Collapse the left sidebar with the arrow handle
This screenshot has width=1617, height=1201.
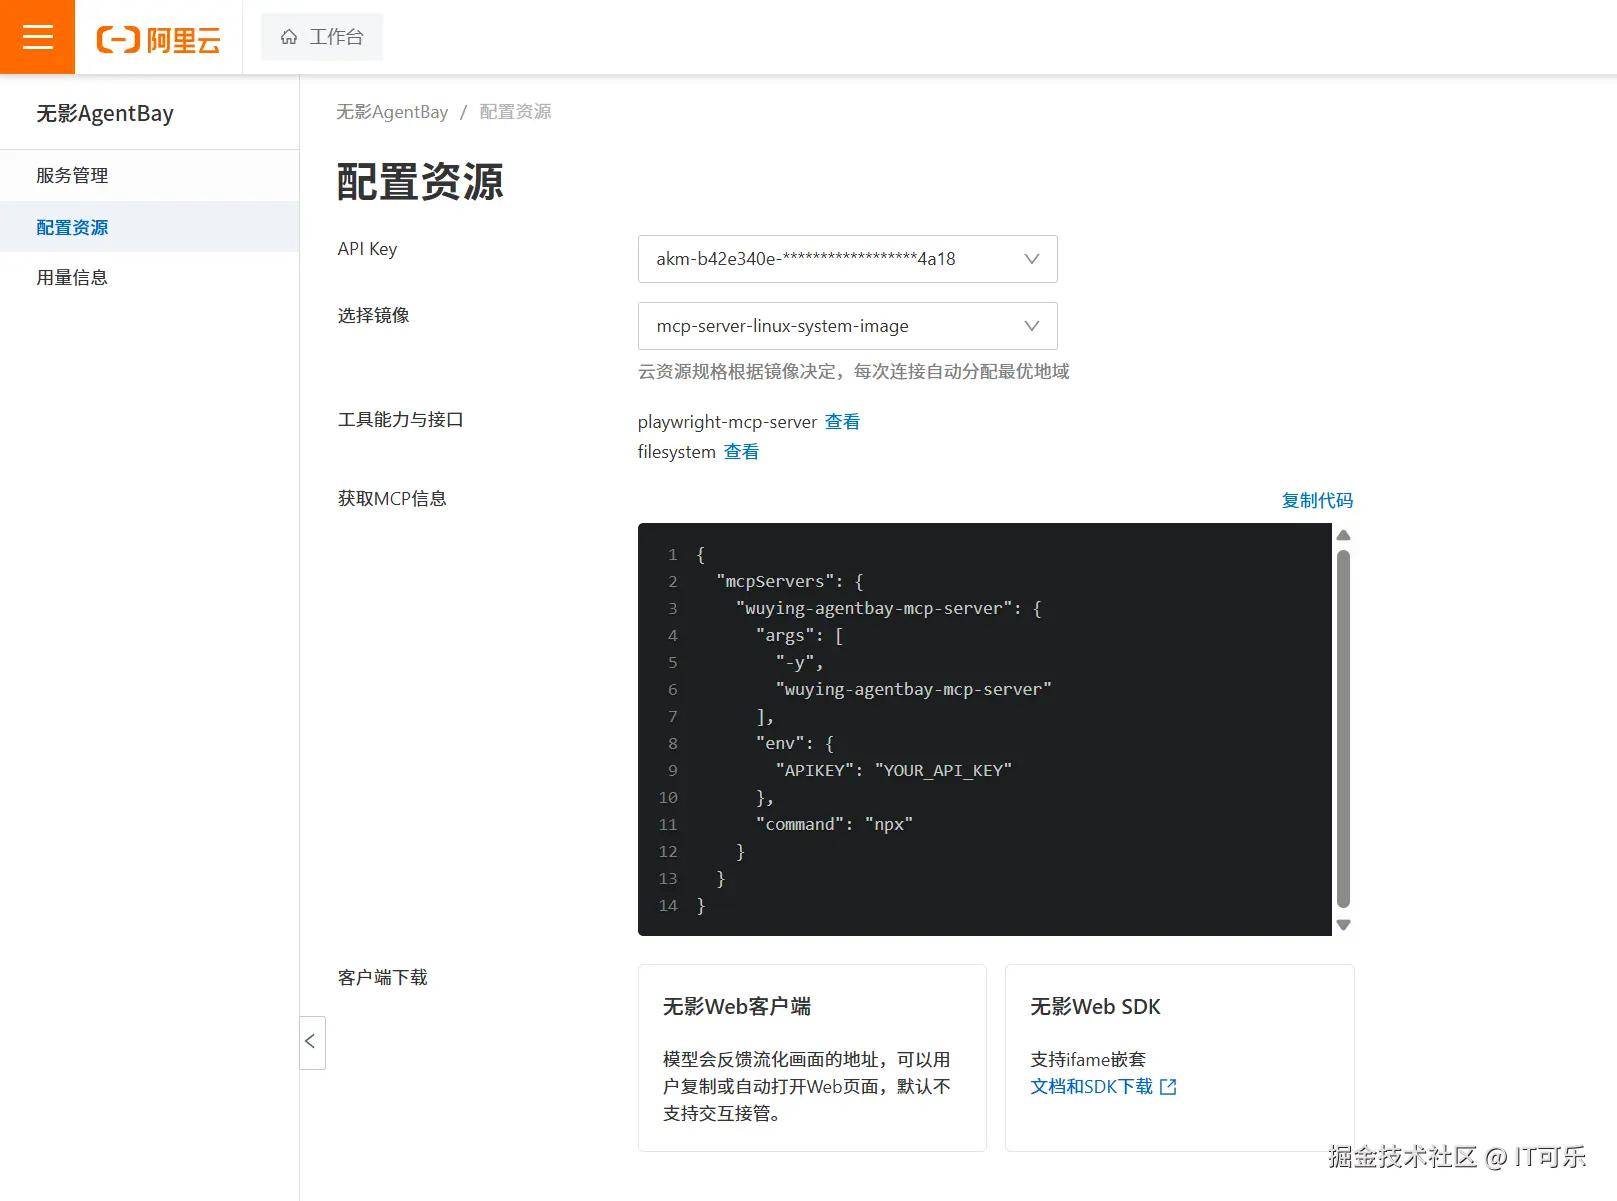pyautogui.click(x=311, y=1042)
